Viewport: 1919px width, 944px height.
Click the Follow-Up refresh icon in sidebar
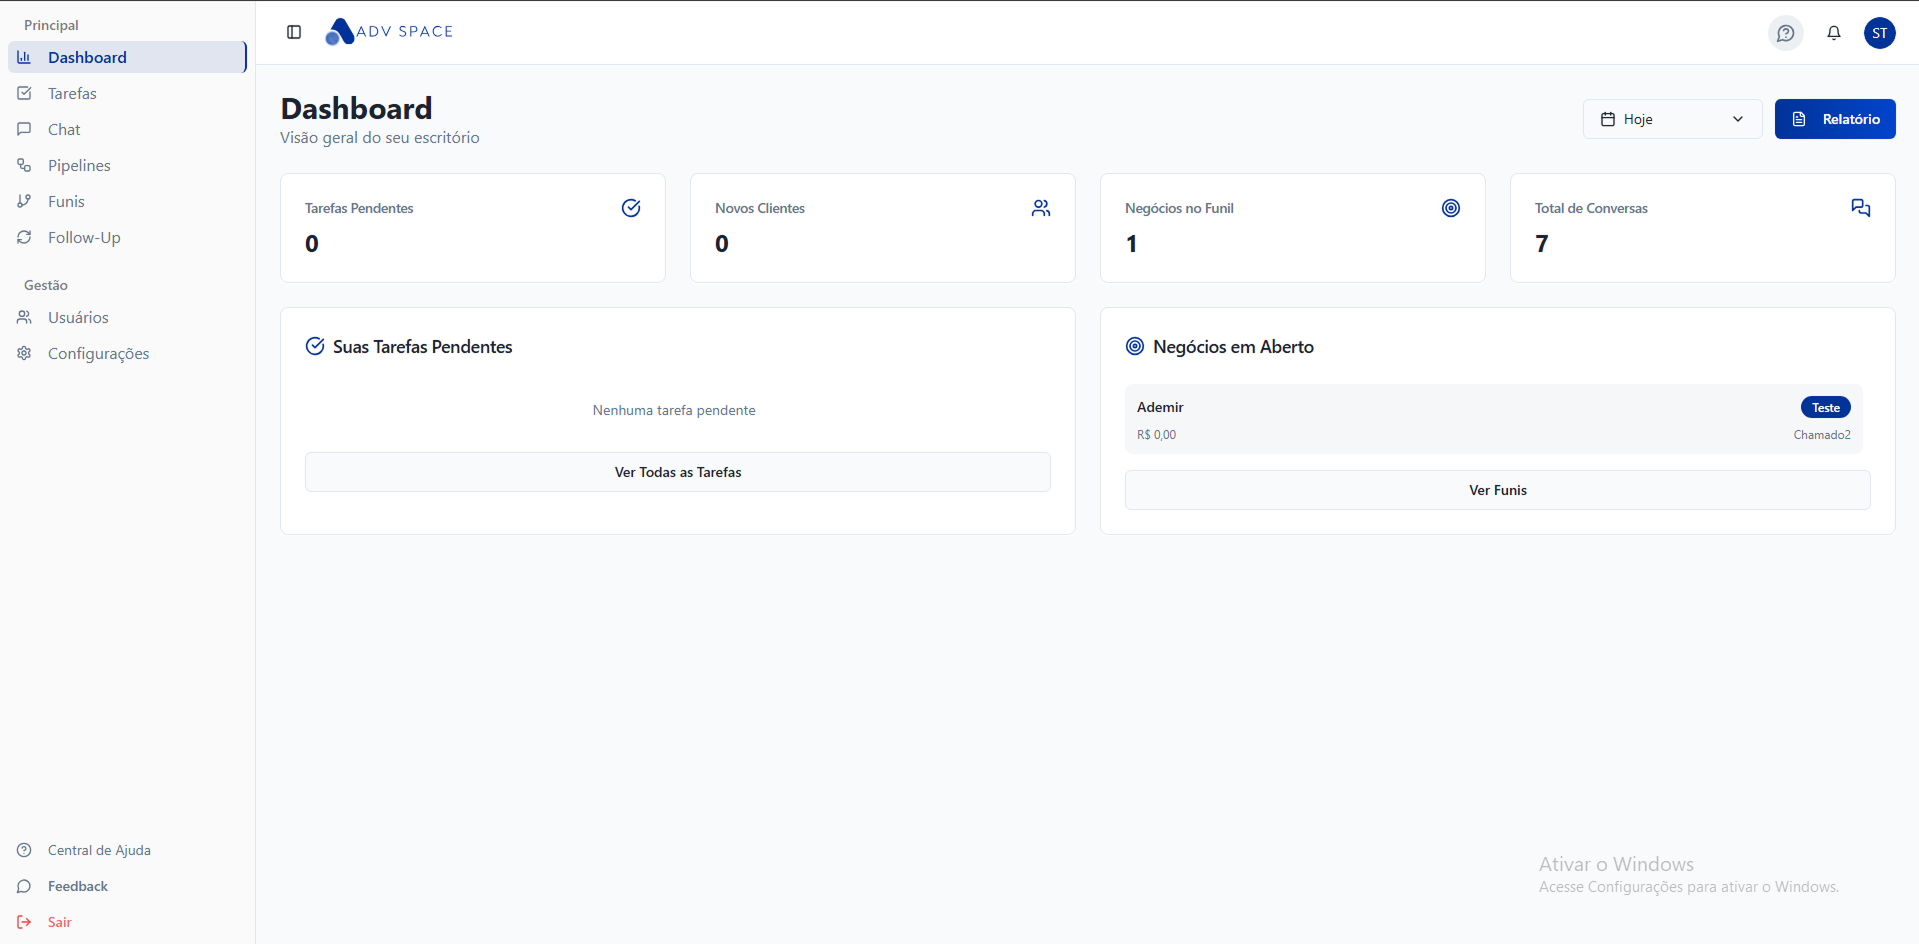pyautogui.click(x=24, y=237)
